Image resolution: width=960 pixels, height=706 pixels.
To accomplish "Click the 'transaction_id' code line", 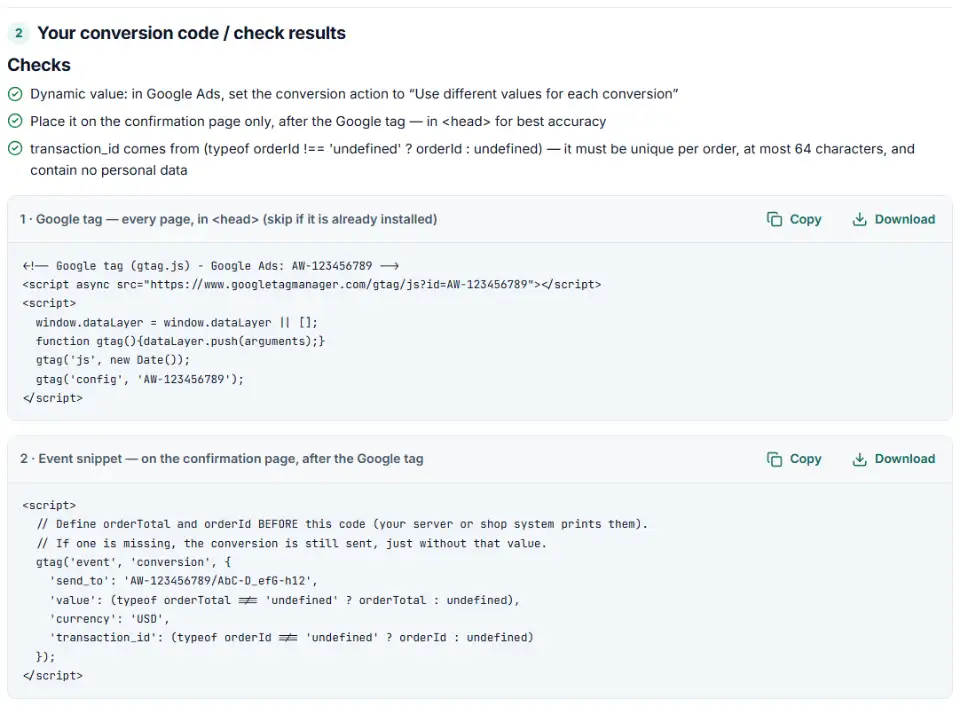I will pos(291,637).
